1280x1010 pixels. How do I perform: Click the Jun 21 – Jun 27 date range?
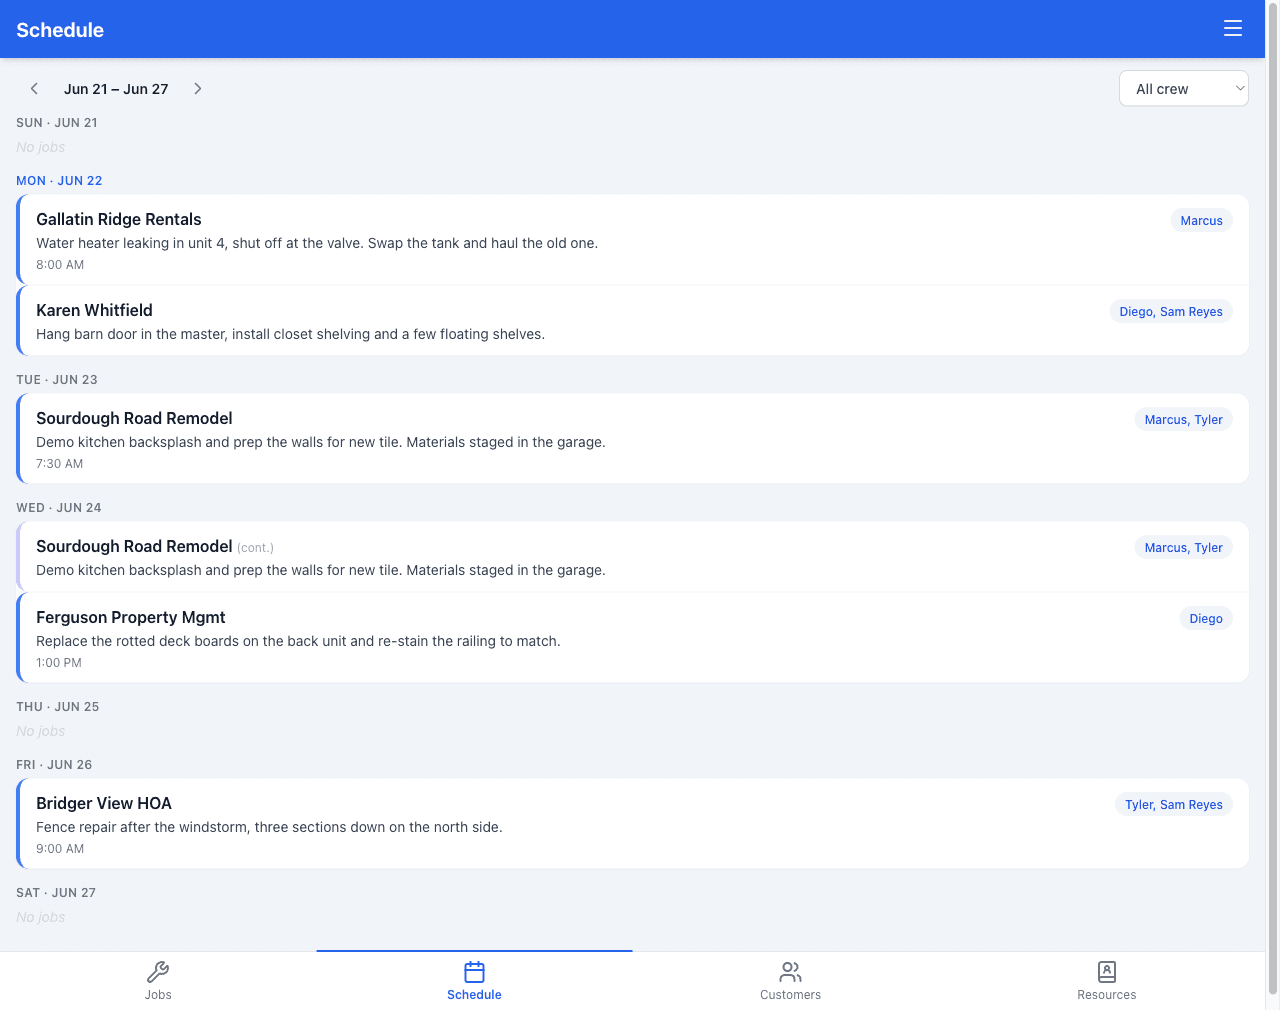[x=116, y=89]
